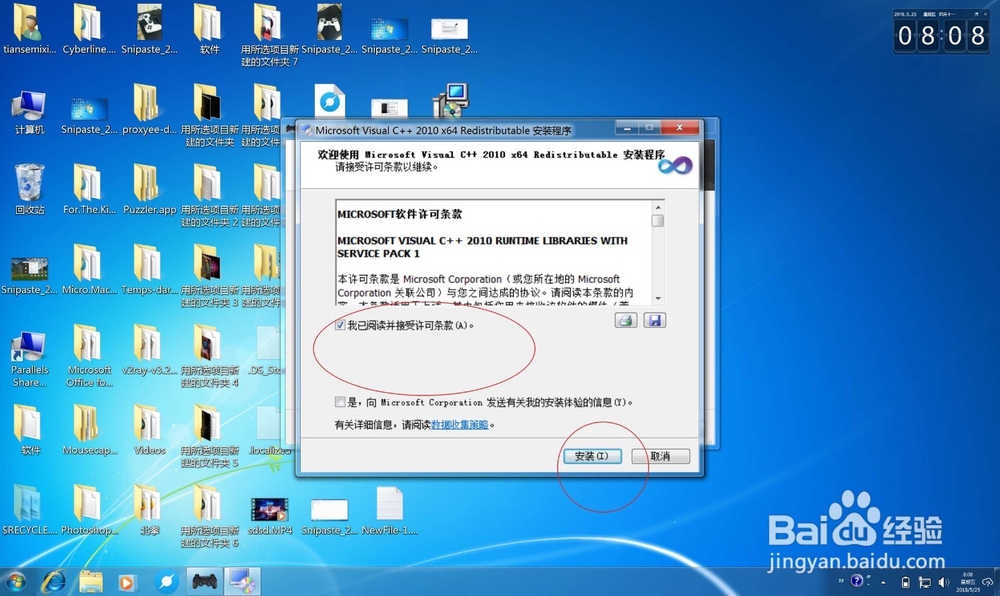Click the license text scroll-up arrow
The width and height of the screenshot is (1000, 596).
658,209
